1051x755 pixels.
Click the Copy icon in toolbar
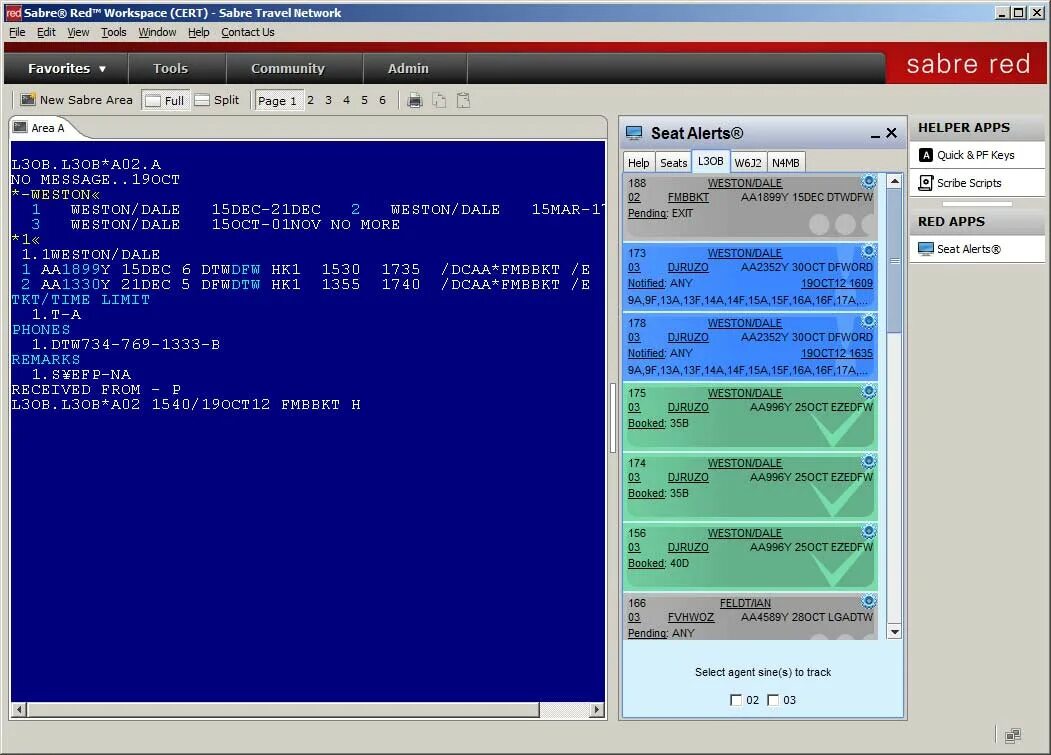pos(439,101)
